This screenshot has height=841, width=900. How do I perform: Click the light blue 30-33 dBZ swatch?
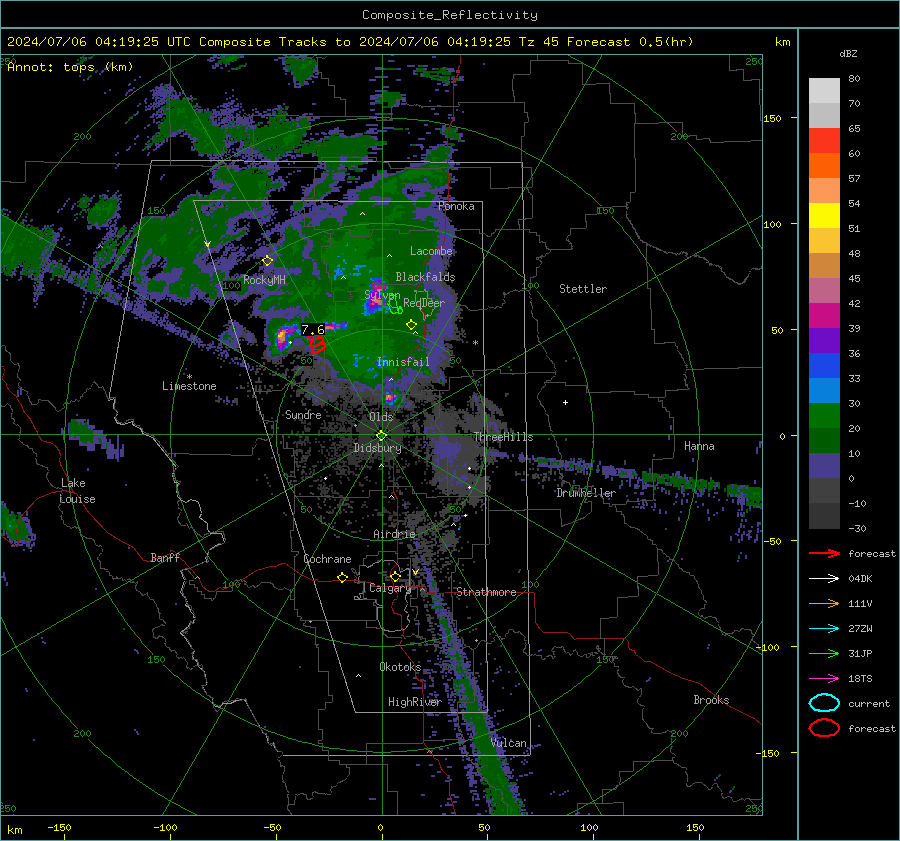click(x=824, y=390)
